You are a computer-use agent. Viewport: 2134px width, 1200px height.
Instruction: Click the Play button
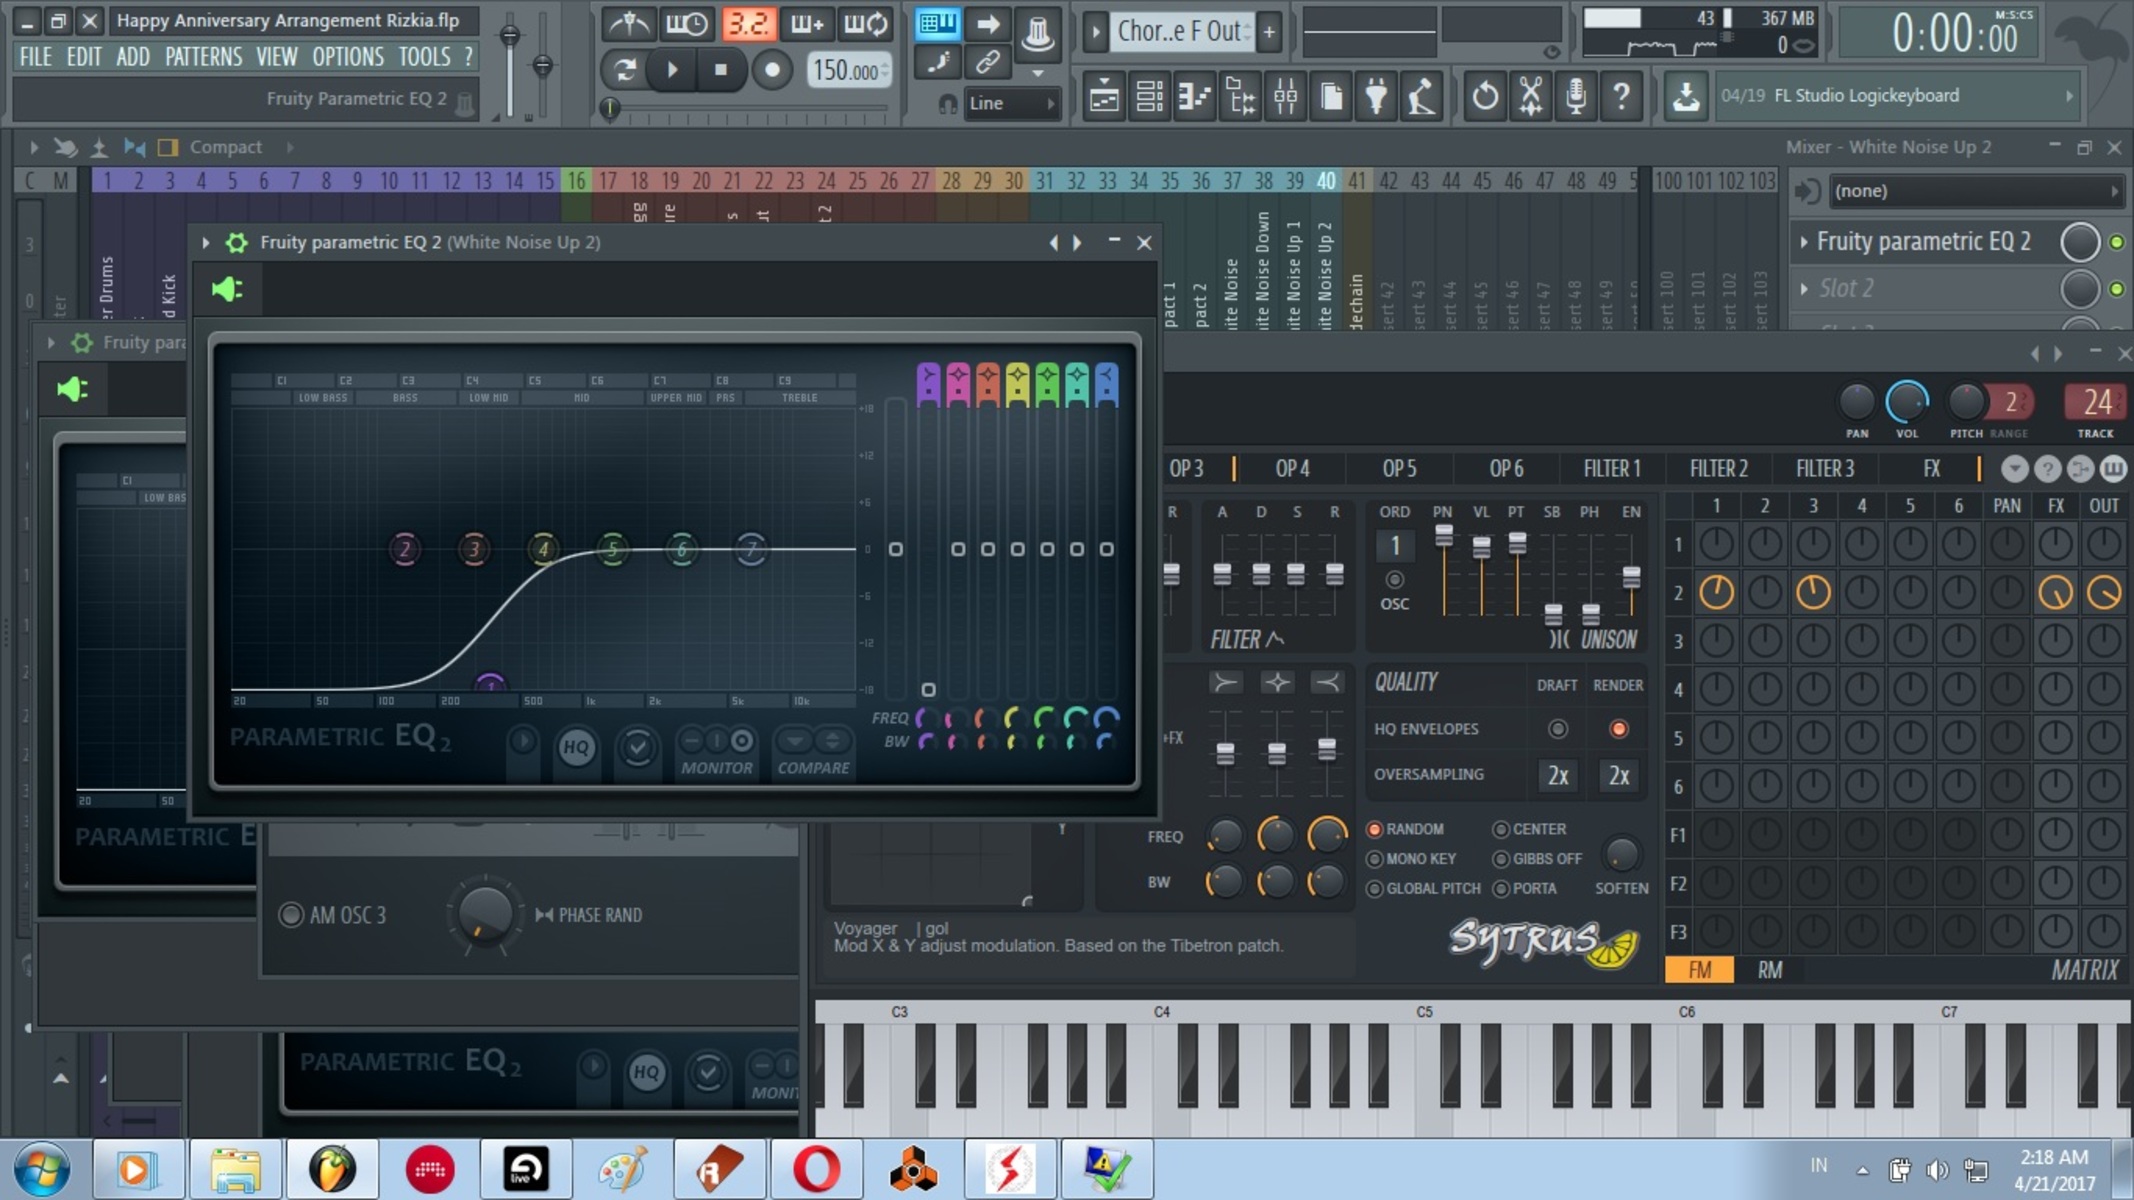tap(672, 70)
